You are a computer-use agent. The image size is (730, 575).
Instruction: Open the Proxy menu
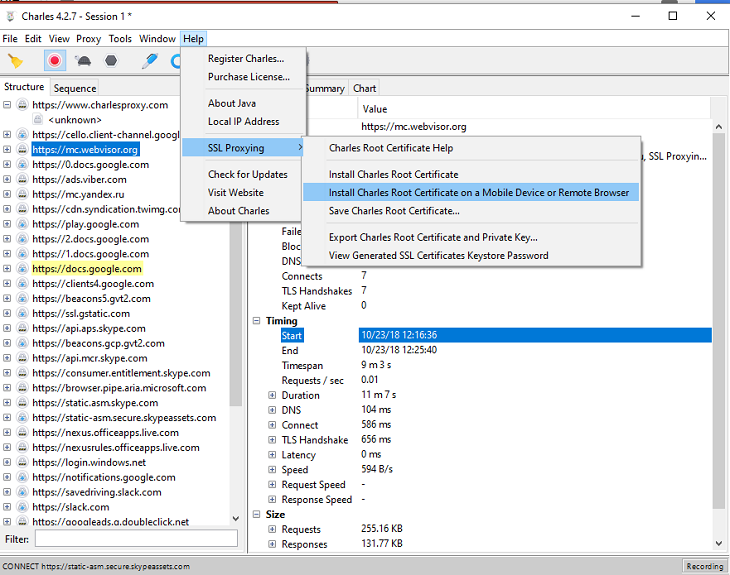88,39
